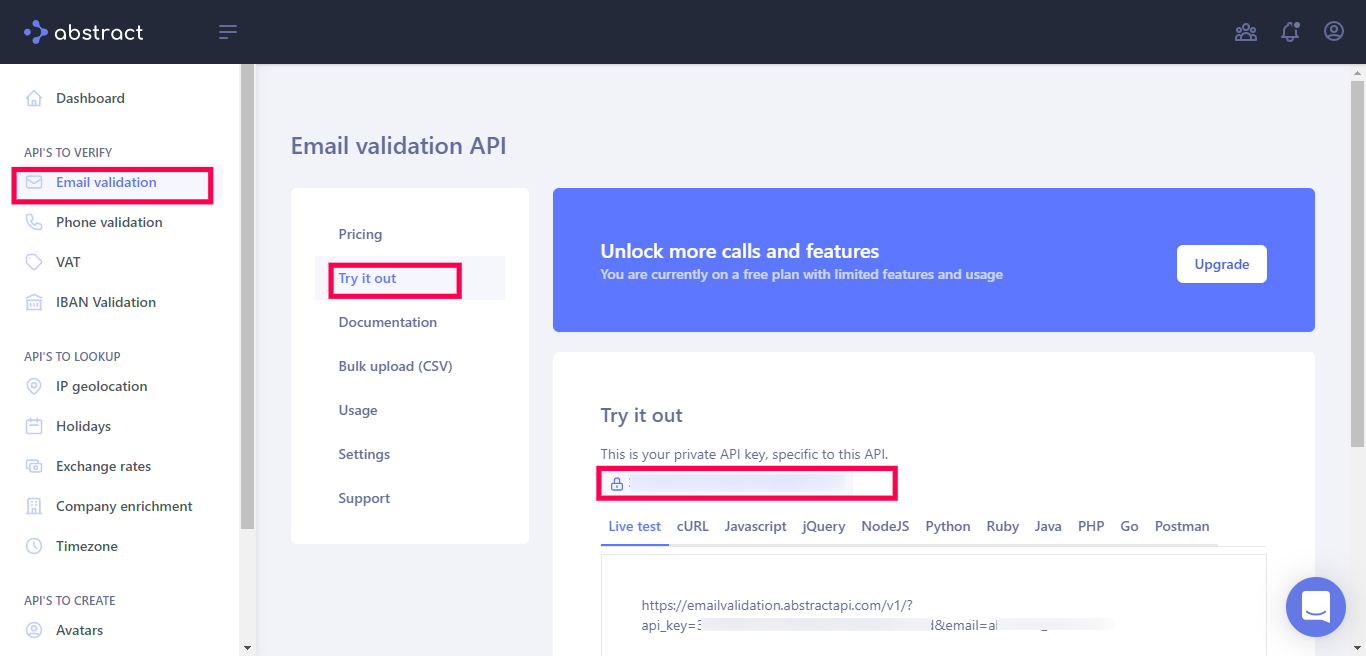
Task: Open the notifications bell
Action: click(1290, 32)
